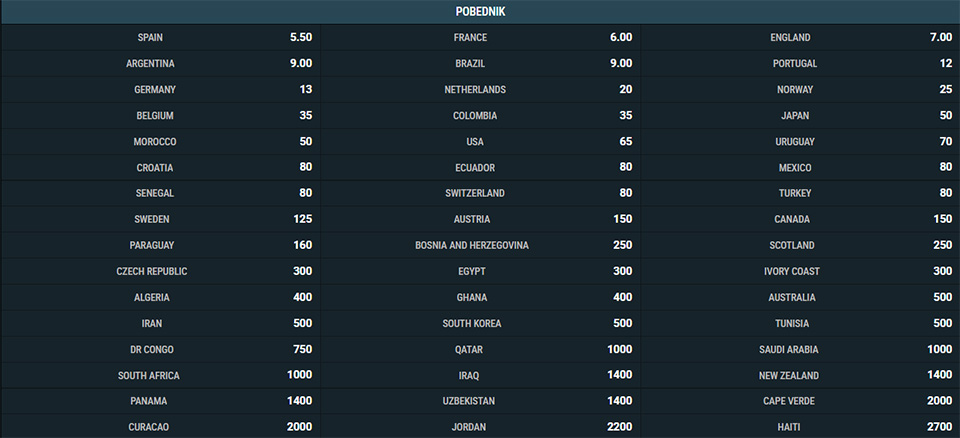Select Germany winner odds 13
Viewport: 960px width, 438px height.
[160, 89]
